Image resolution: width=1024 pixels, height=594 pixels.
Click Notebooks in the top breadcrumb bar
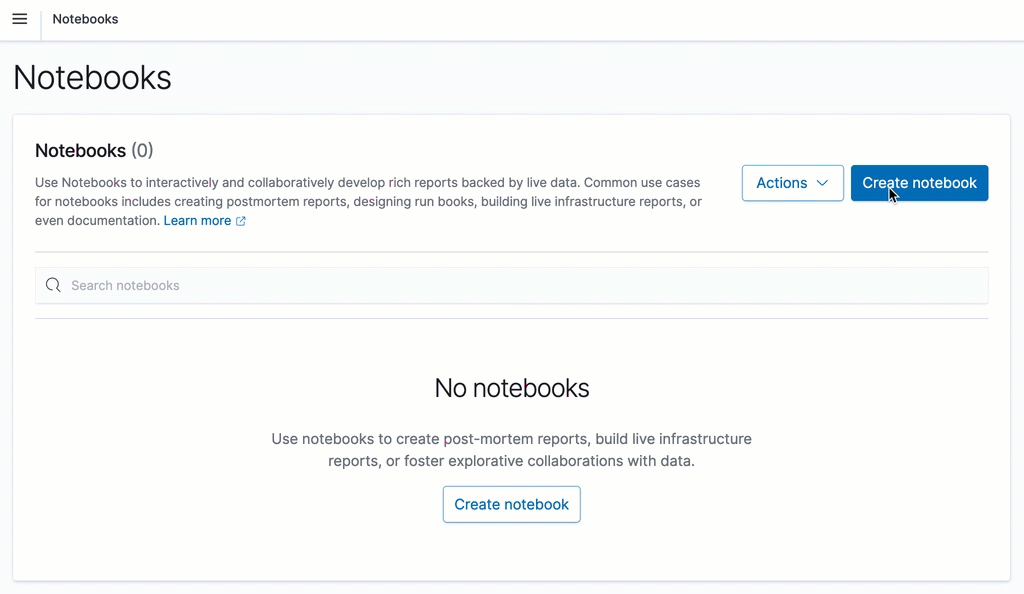85,19
